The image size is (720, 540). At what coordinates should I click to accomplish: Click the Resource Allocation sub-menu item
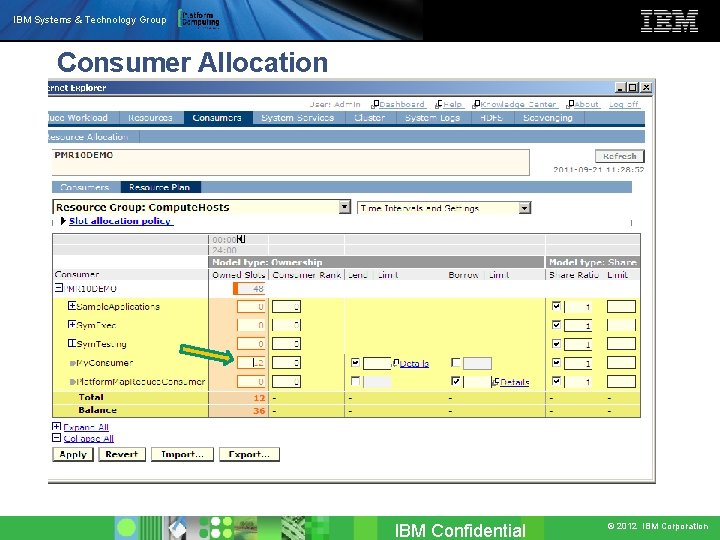pyautogui.click(x=87, y=137)
